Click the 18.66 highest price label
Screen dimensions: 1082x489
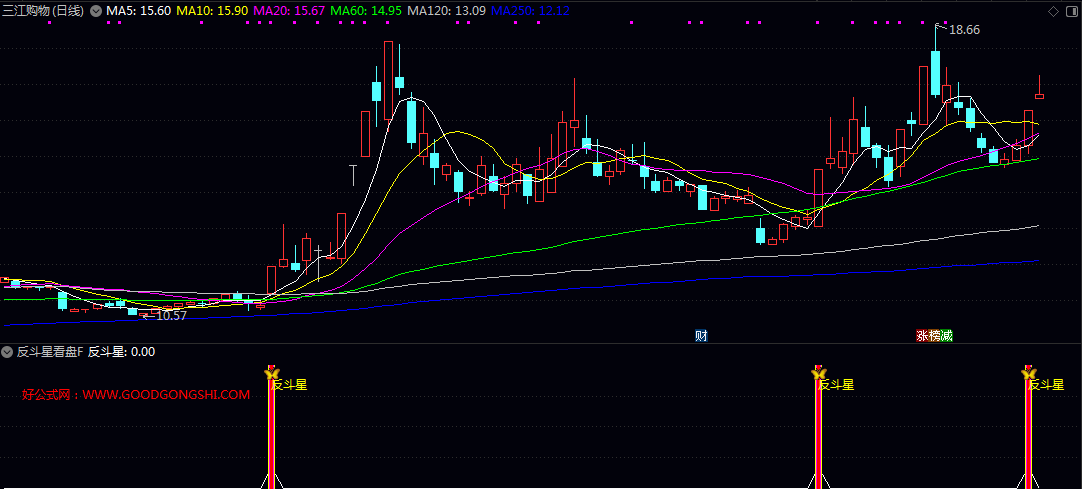[964, 30]
